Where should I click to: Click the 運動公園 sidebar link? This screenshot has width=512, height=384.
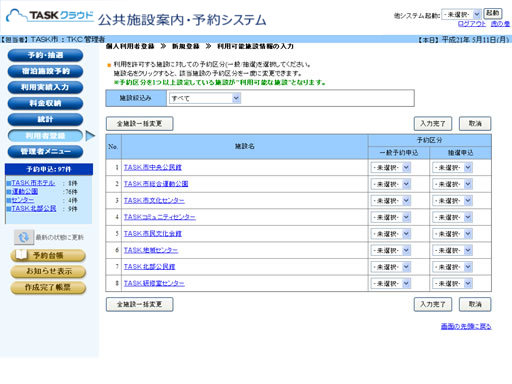click(25, 191)
